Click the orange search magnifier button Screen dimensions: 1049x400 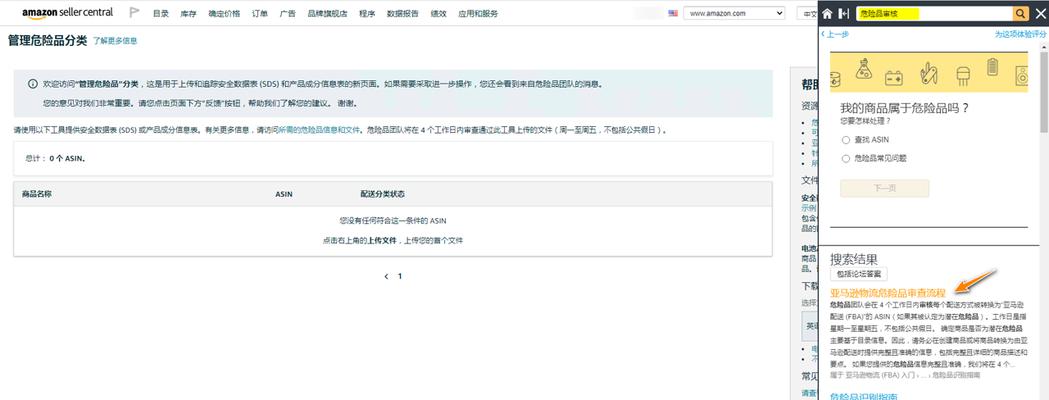tap(1020, 13)
